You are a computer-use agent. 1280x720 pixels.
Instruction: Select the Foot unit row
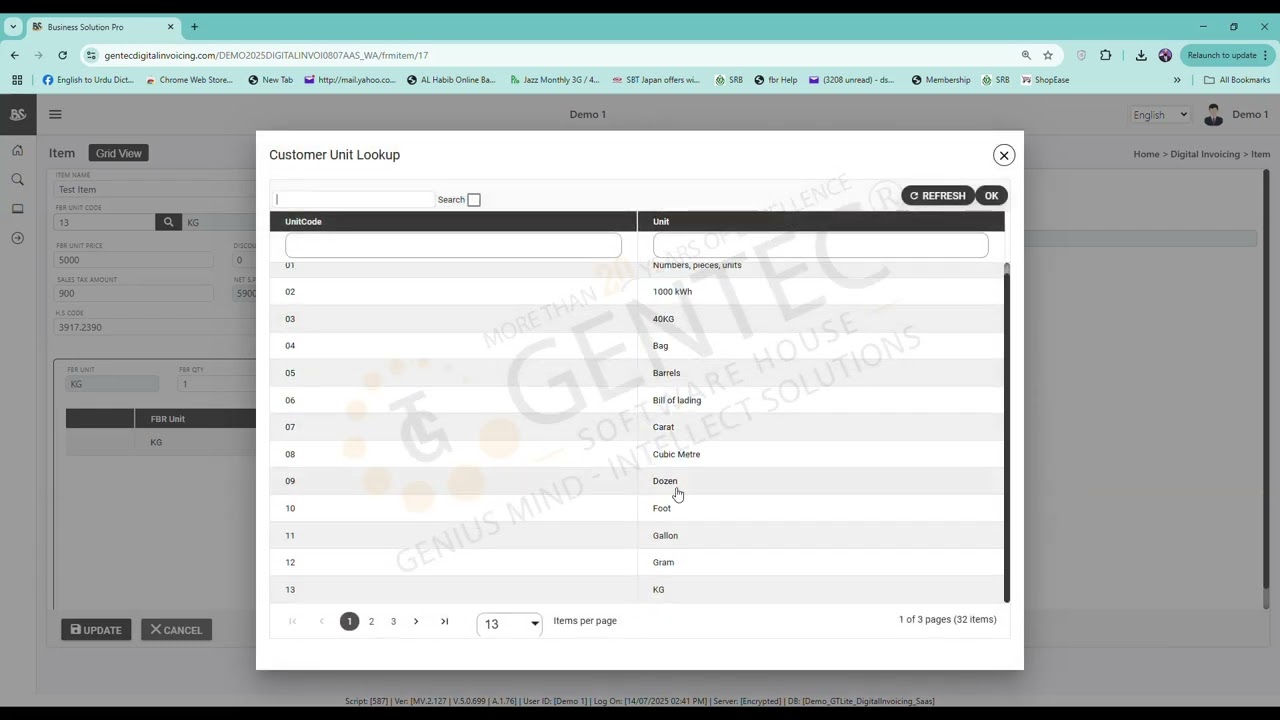636,508
